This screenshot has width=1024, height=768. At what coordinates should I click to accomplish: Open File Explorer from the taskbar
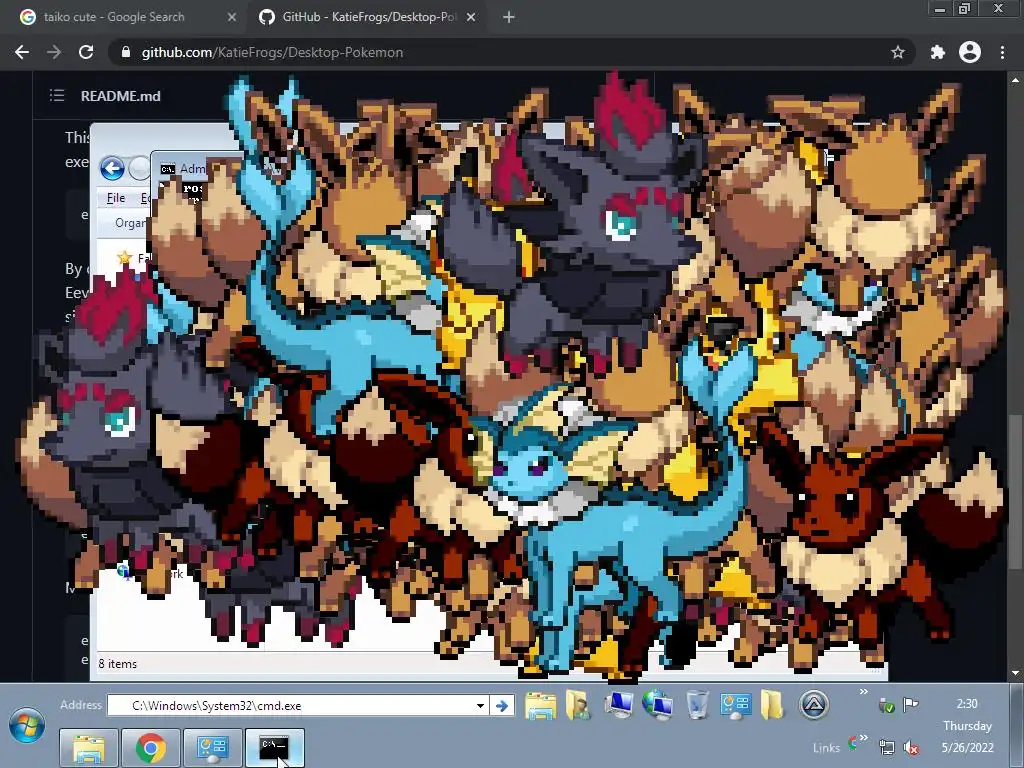tap(89, 748)
